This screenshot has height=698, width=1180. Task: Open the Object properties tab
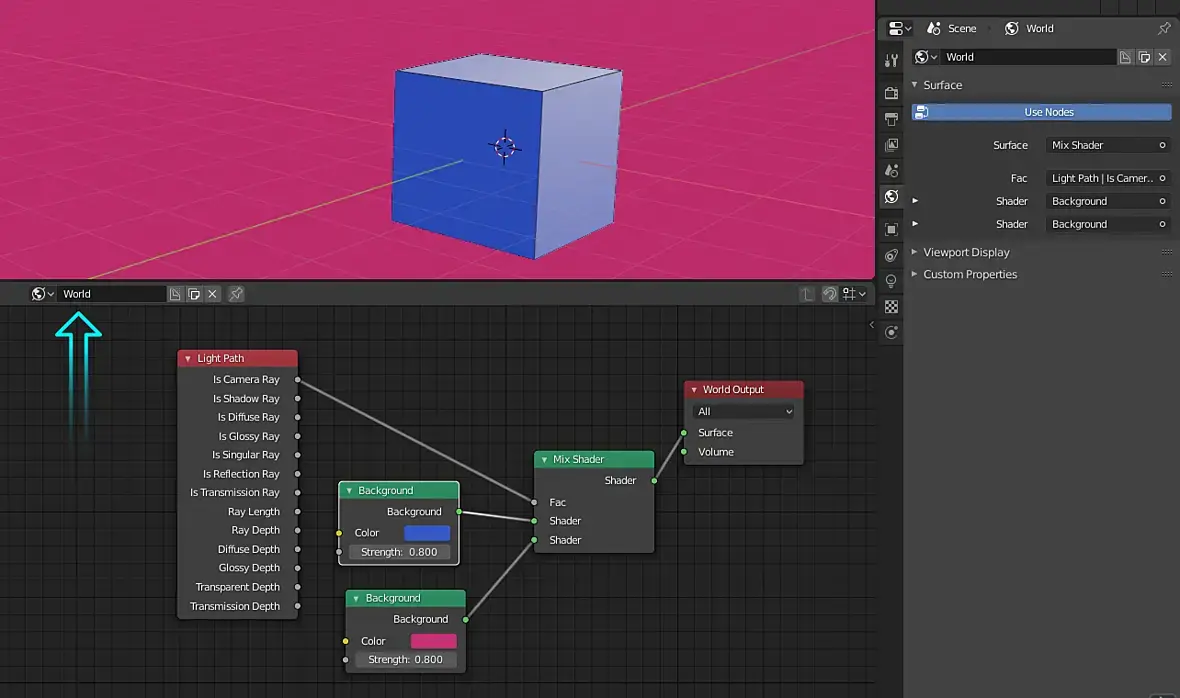coord(891,229)
